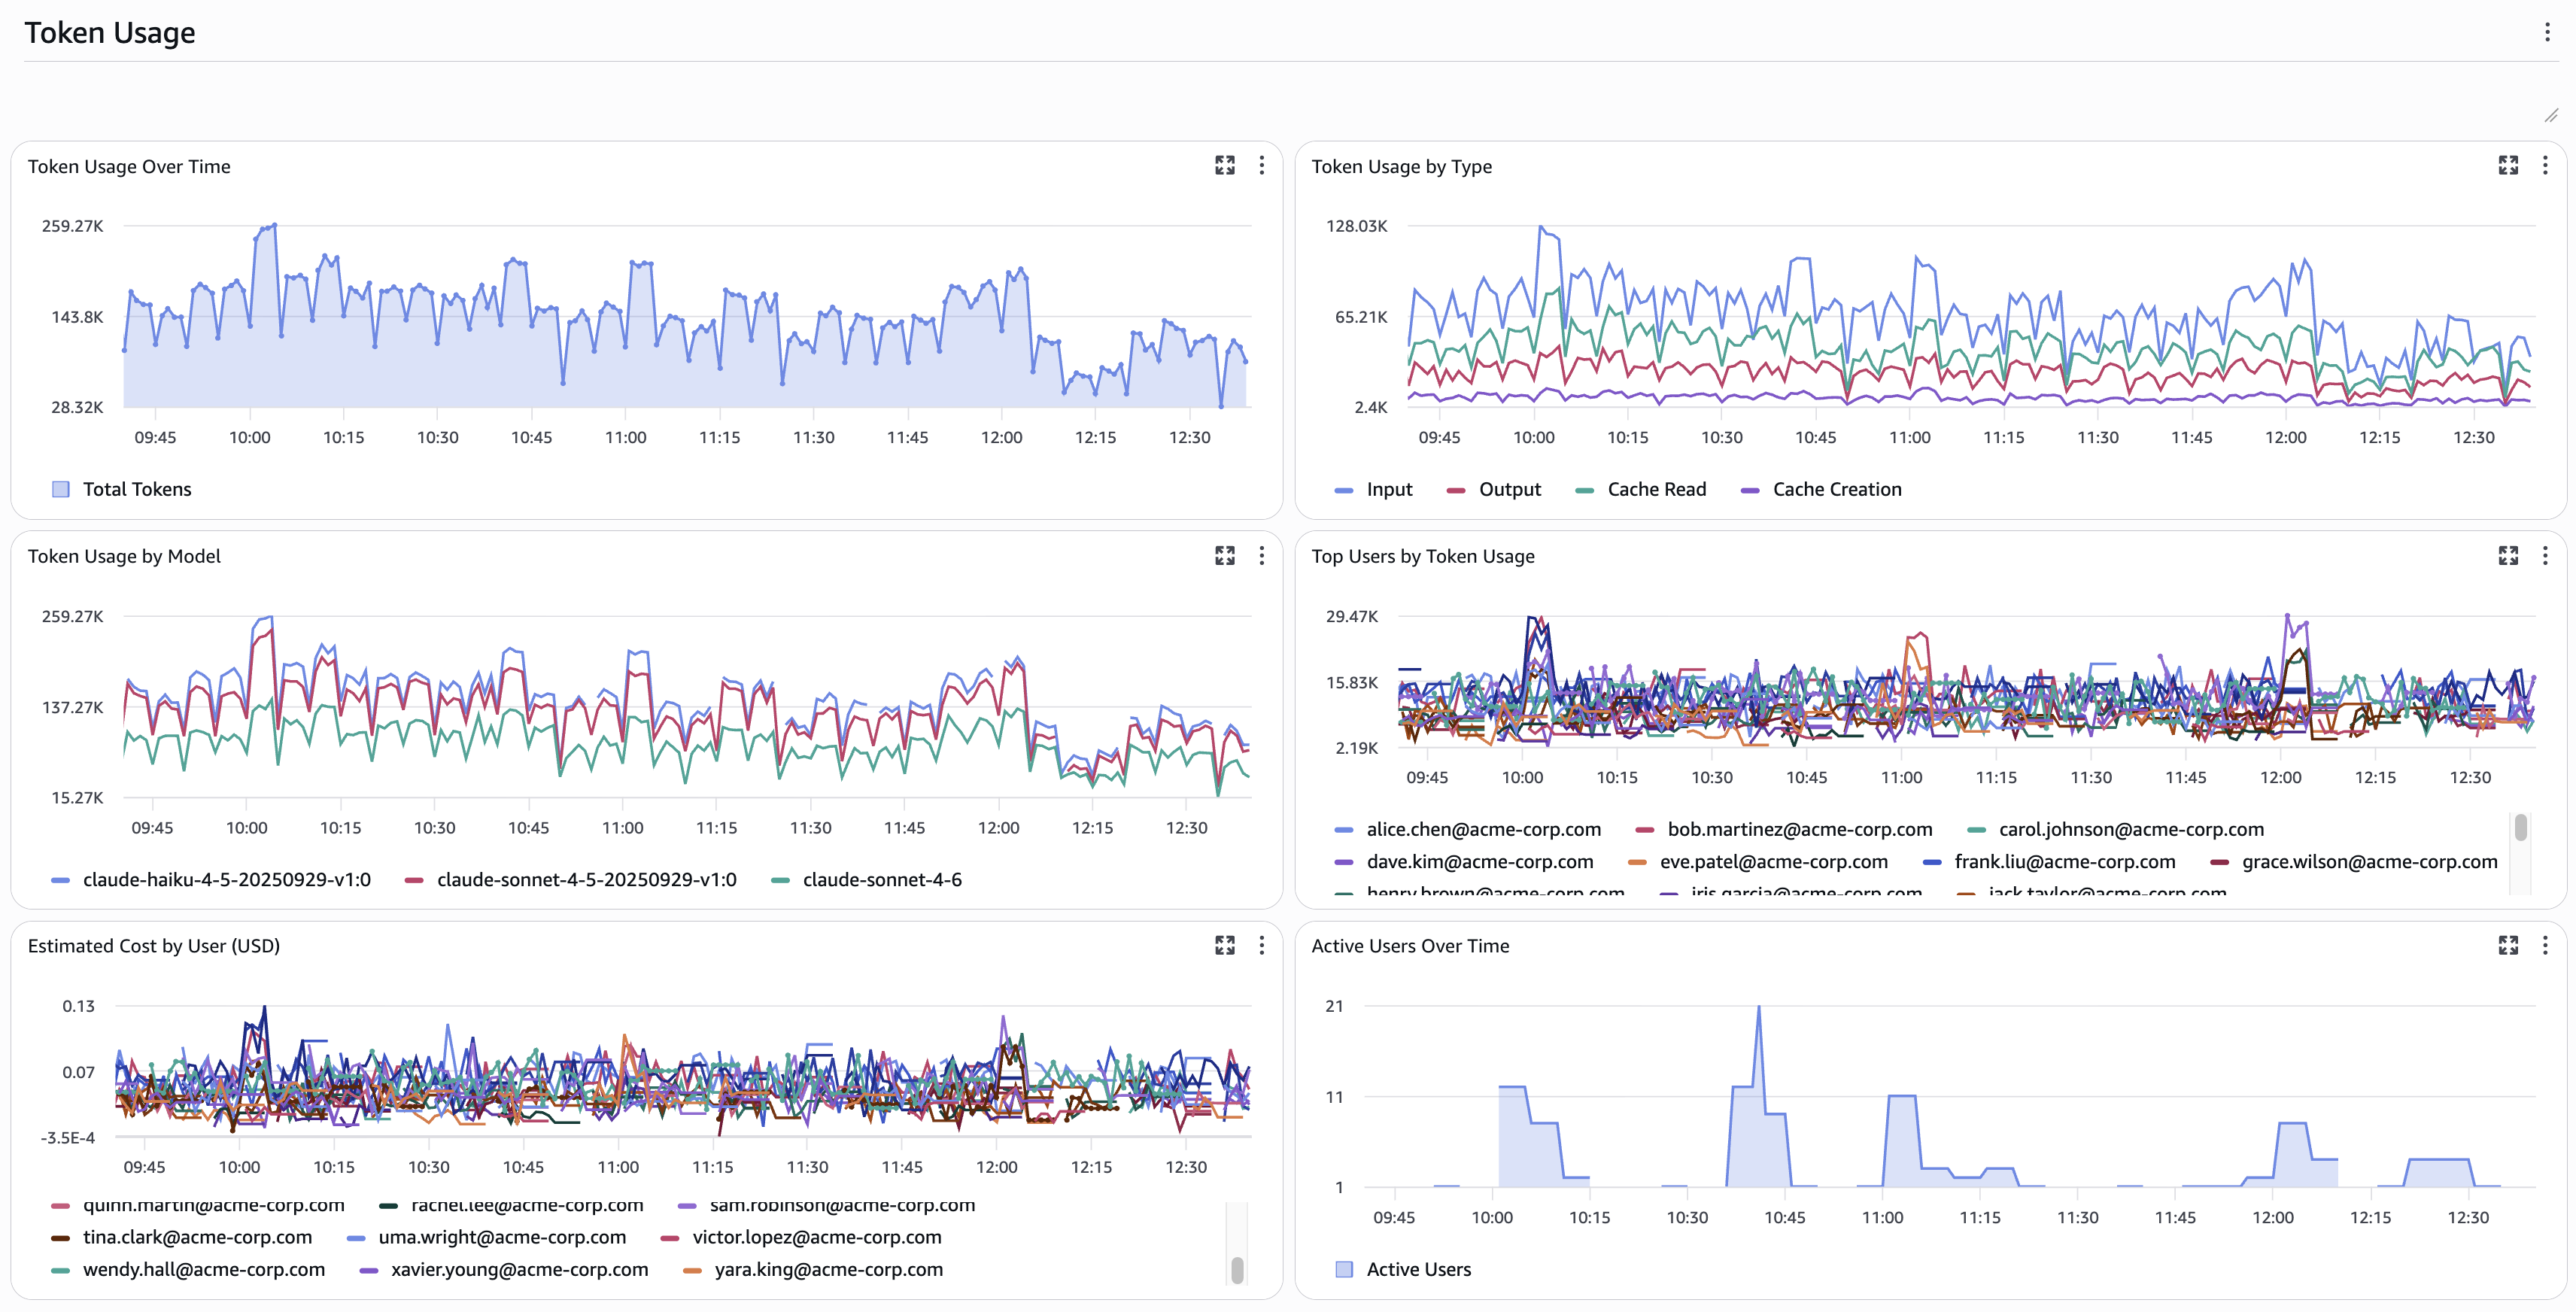Toggle alice.chen@acme-corp.com in the legend

pyautogui.click(x=1467, y=829)
